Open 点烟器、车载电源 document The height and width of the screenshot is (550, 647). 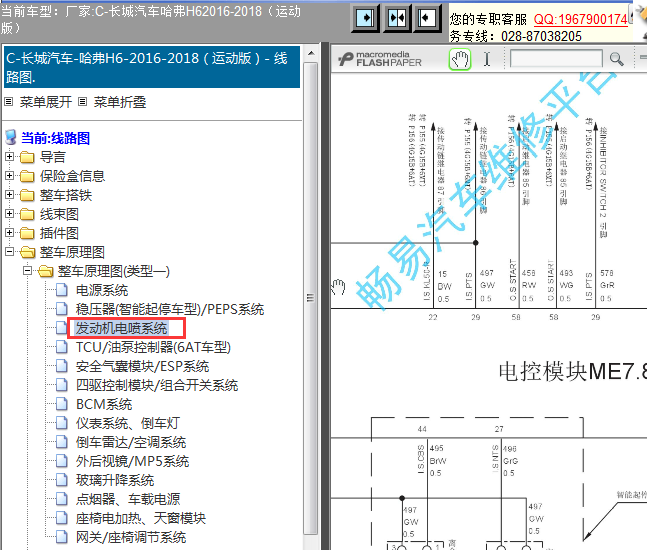(x=128, y=499)
